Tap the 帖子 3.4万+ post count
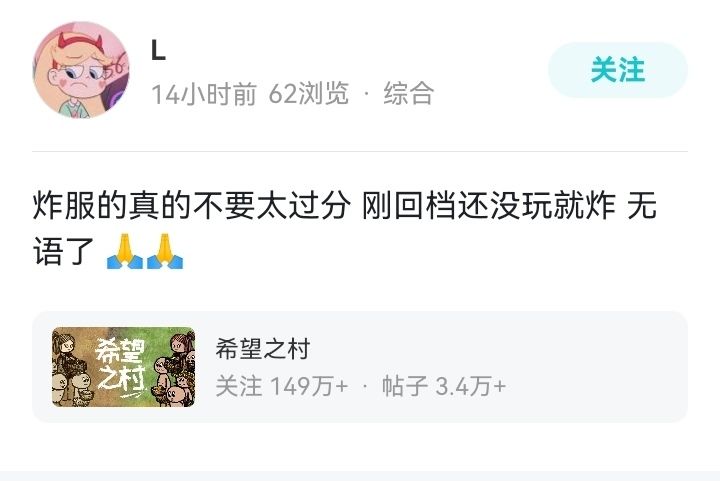The width and height of the screenshot is (720, 481). tap(444, 386)
